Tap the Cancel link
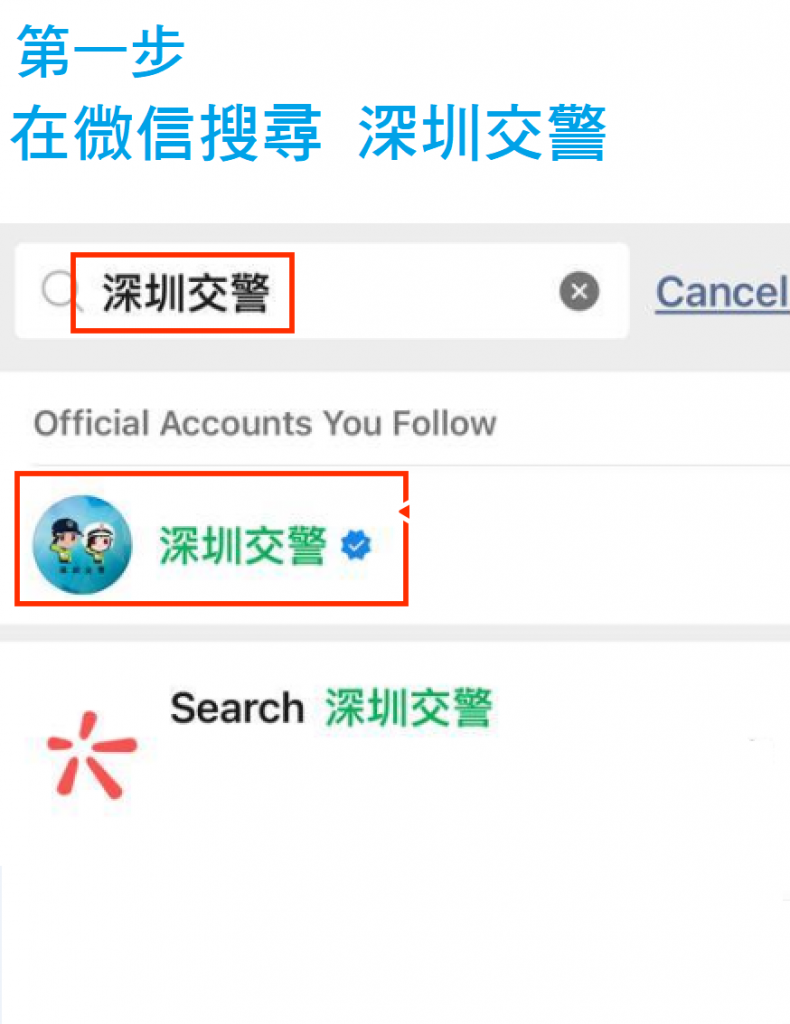The image size is (790, 1024). coord(722,292)
